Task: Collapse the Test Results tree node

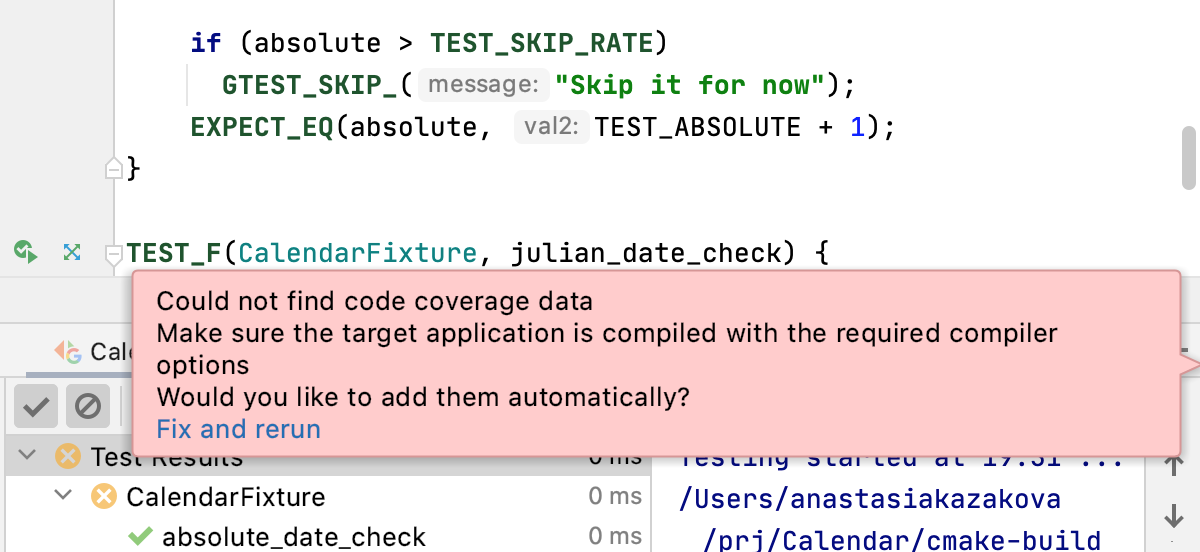Action: click(28, 458)
